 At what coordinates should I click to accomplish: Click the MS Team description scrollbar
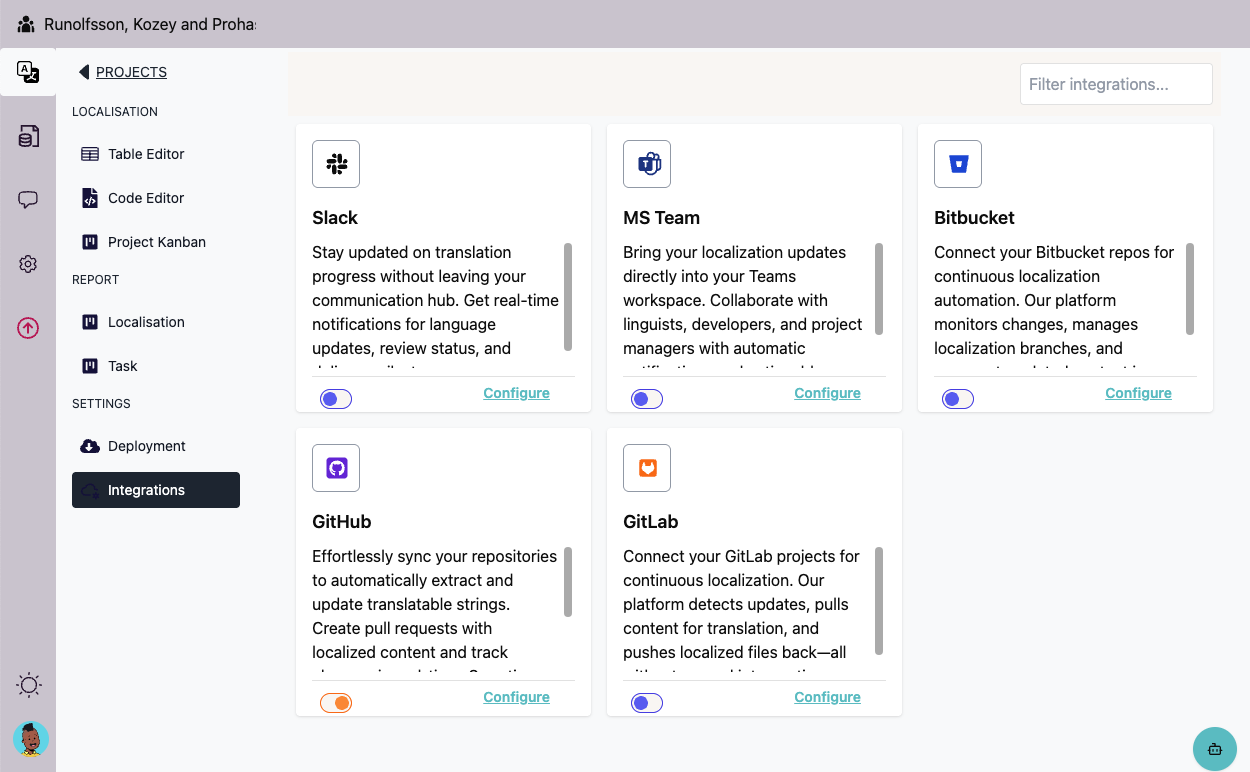pos(879,289)
